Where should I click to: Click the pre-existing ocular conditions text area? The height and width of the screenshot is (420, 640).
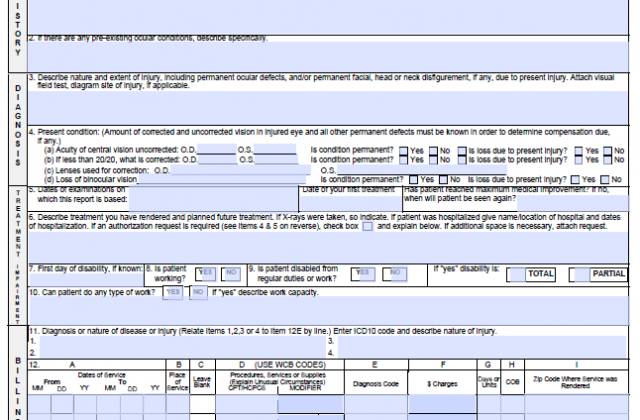coord(328,56)
